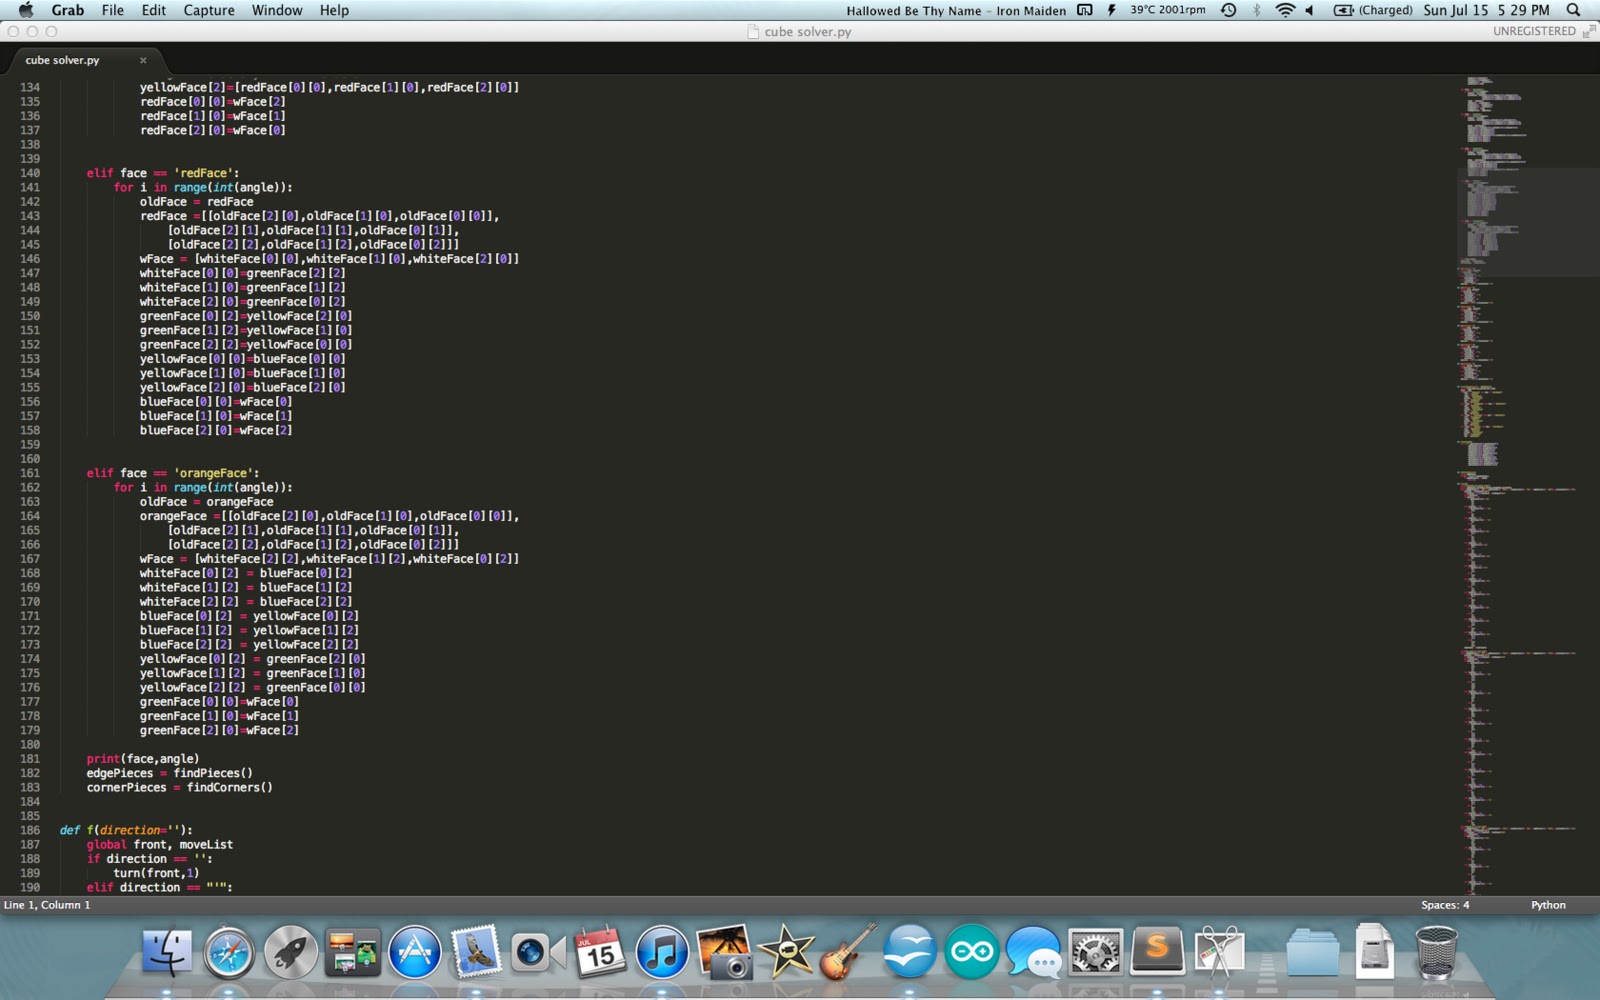Screen dimensions: 1600x1000
Task: Open iPhoto in the dock
Action: point(724,951)
